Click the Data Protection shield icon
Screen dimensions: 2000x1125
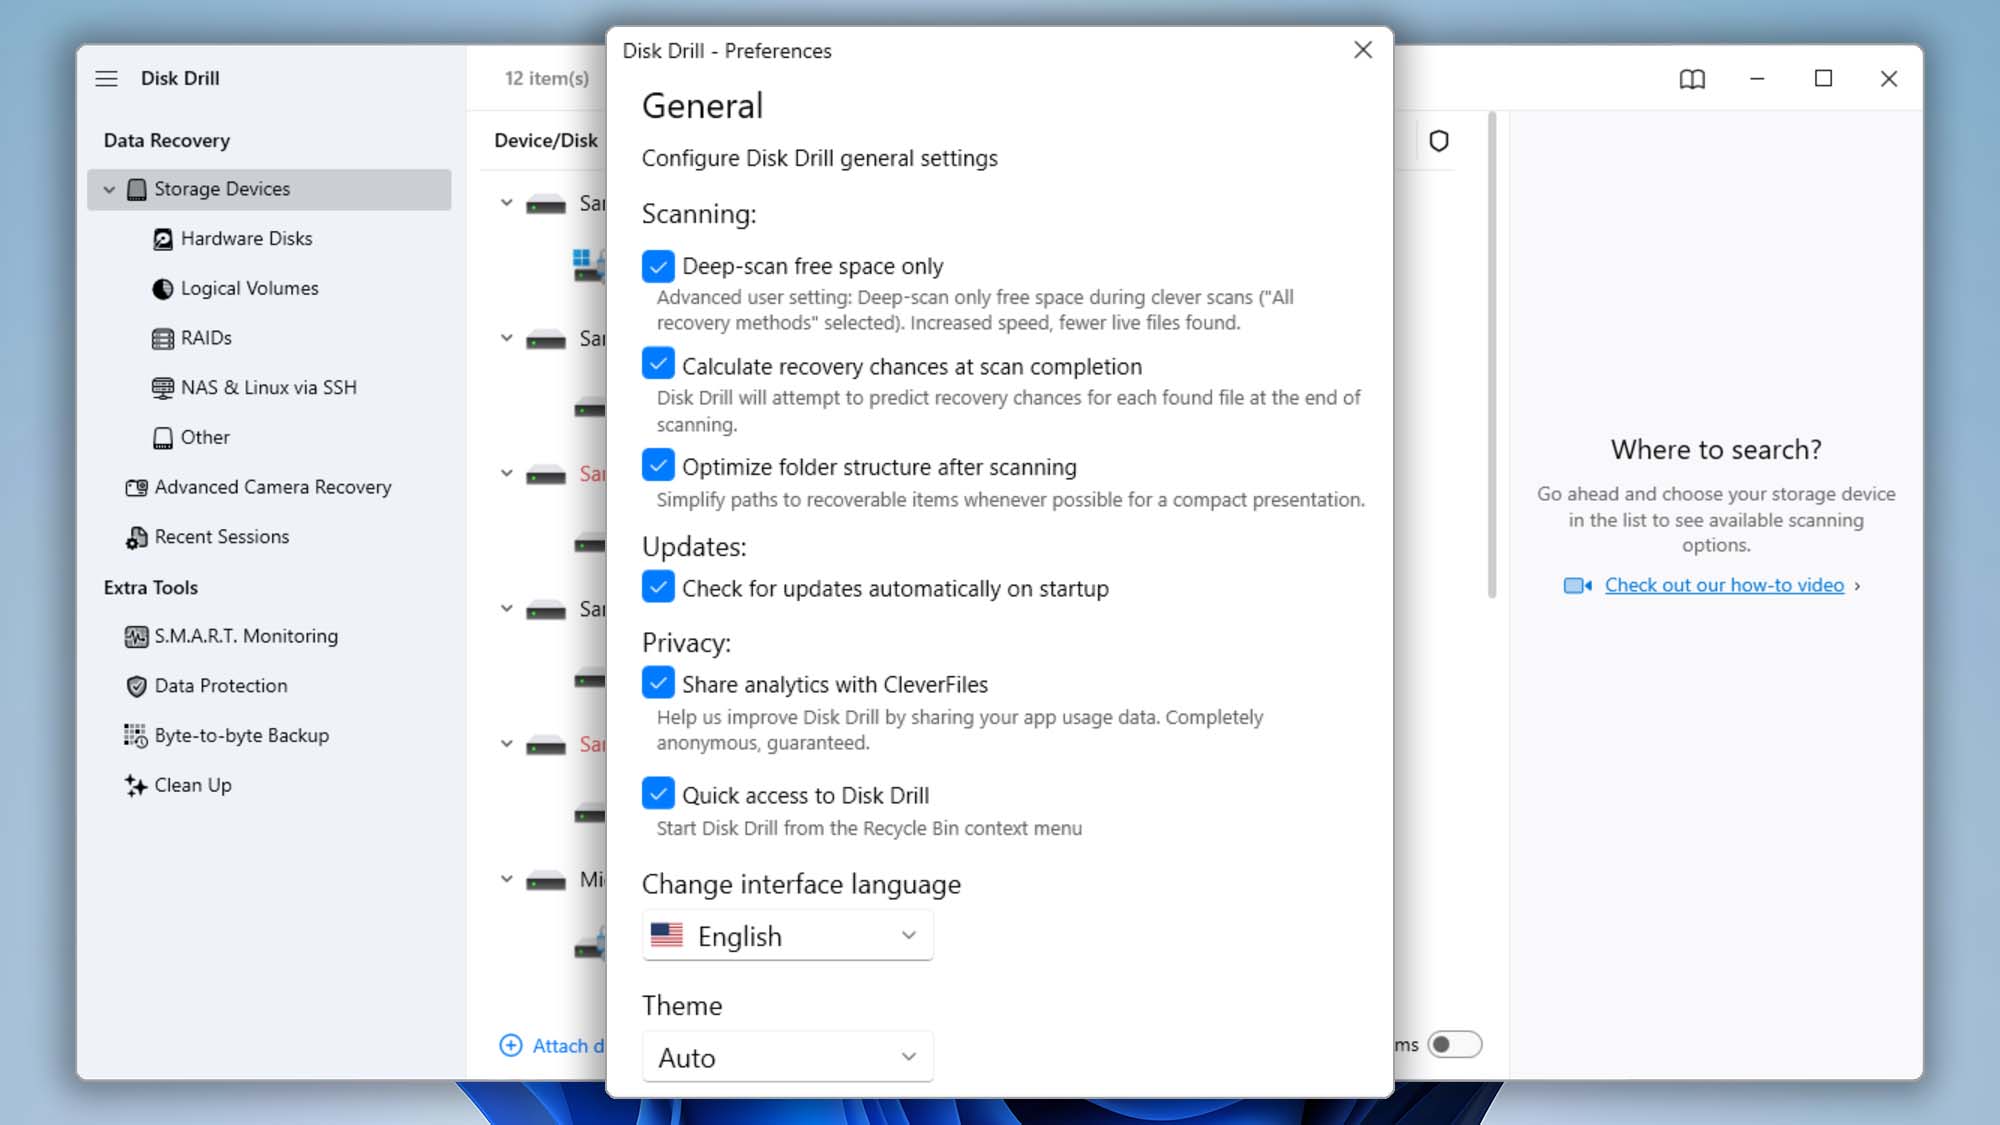137,686
